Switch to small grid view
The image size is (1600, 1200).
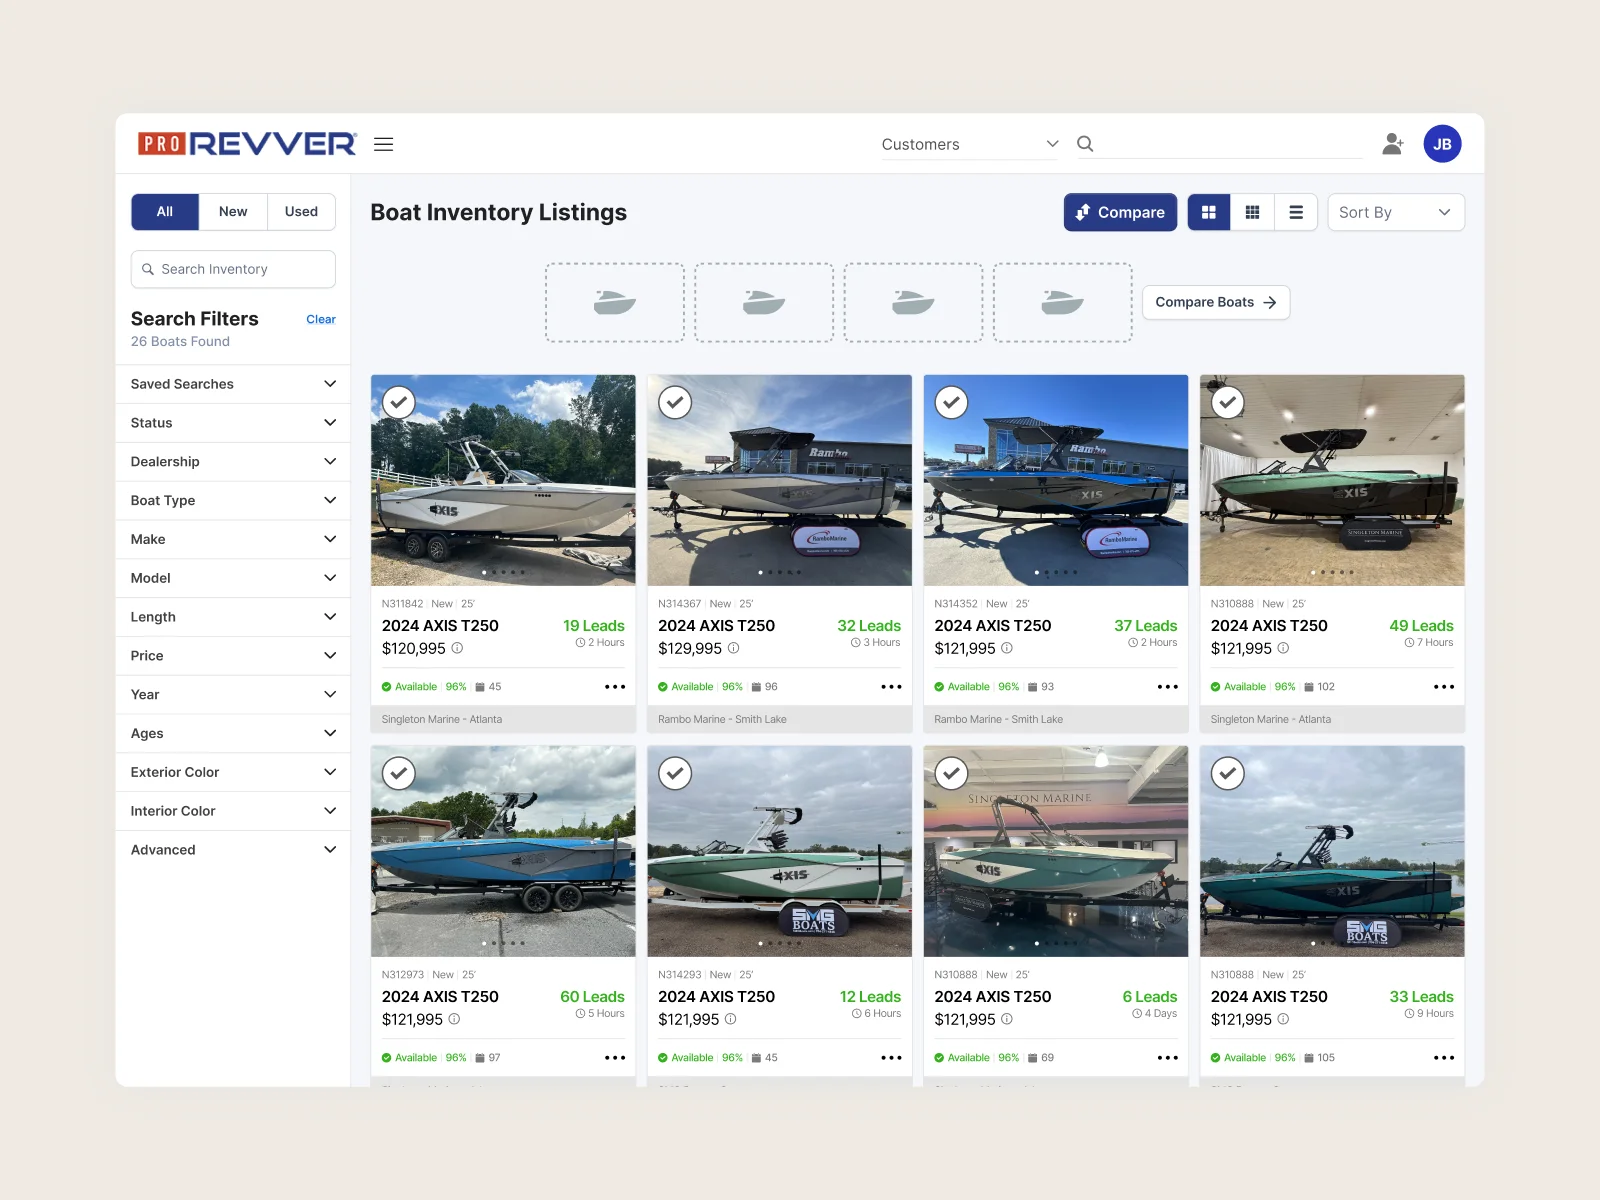[x=1252, y=212]
